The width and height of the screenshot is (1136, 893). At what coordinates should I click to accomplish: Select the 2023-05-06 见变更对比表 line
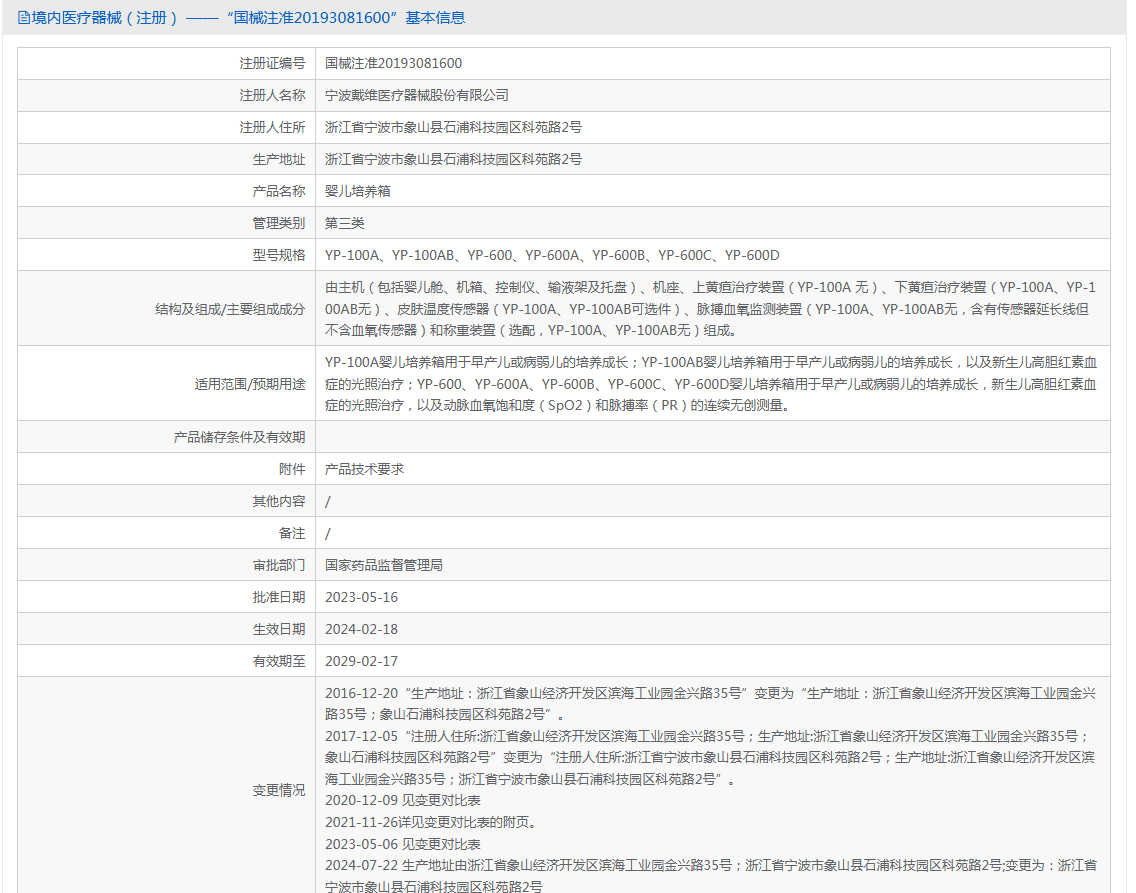point(403,844)
